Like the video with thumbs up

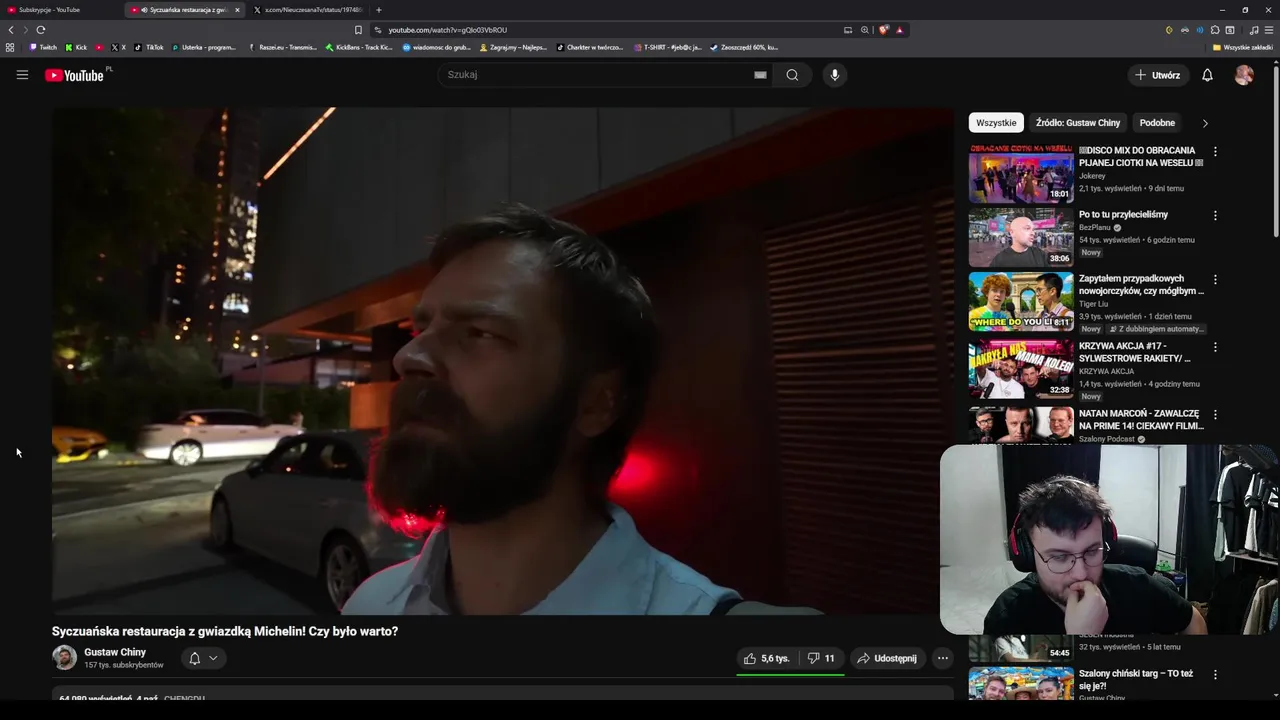click(x=767, y=658)
